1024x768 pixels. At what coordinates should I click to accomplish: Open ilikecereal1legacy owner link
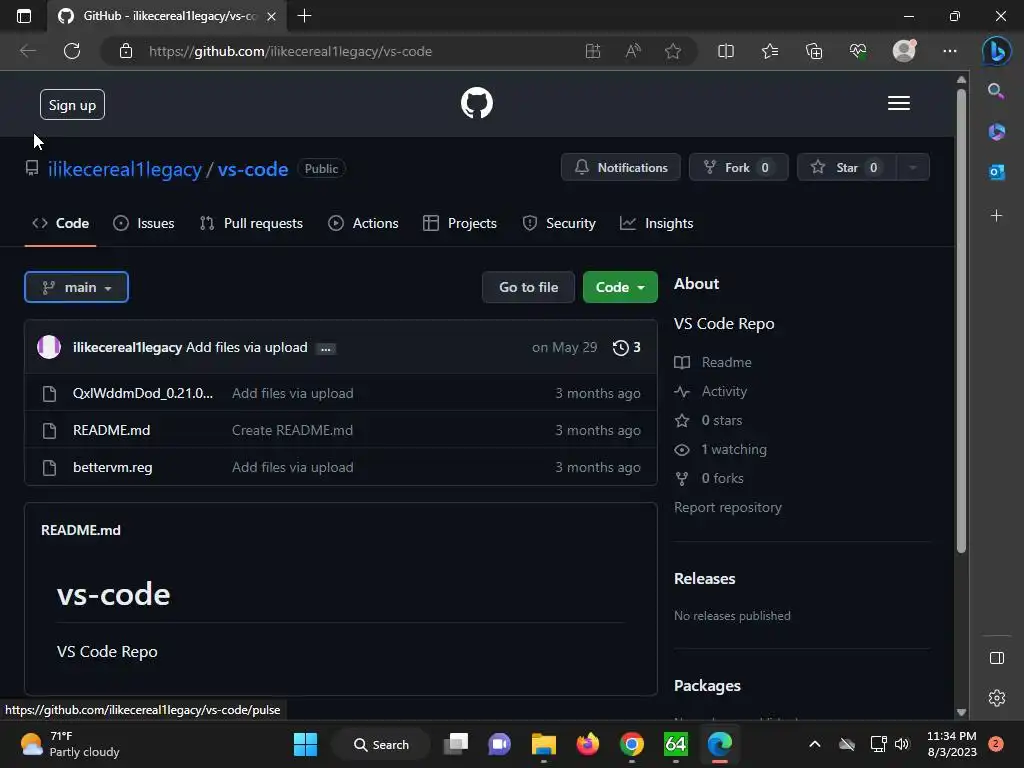(x=125, y=169)
